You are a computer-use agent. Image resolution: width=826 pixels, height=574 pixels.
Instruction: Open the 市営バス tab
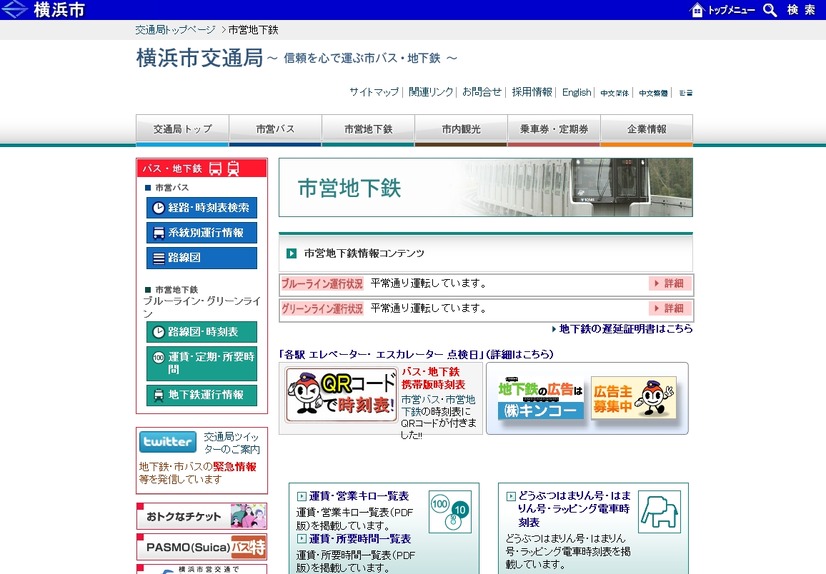click(275, 130)
